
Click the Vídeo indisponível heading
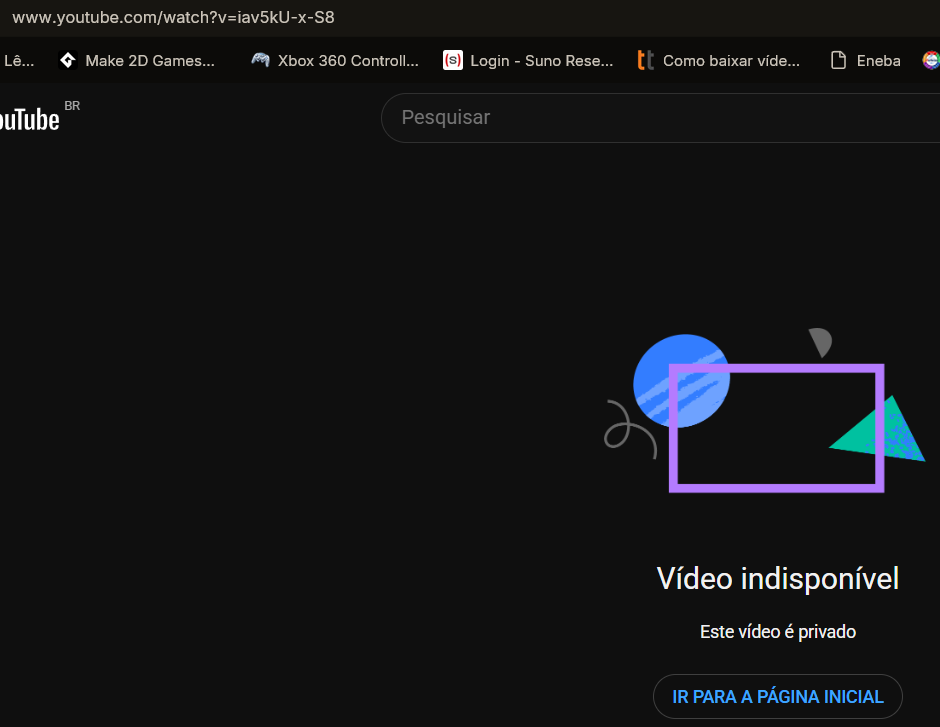[x=778, y=578]
